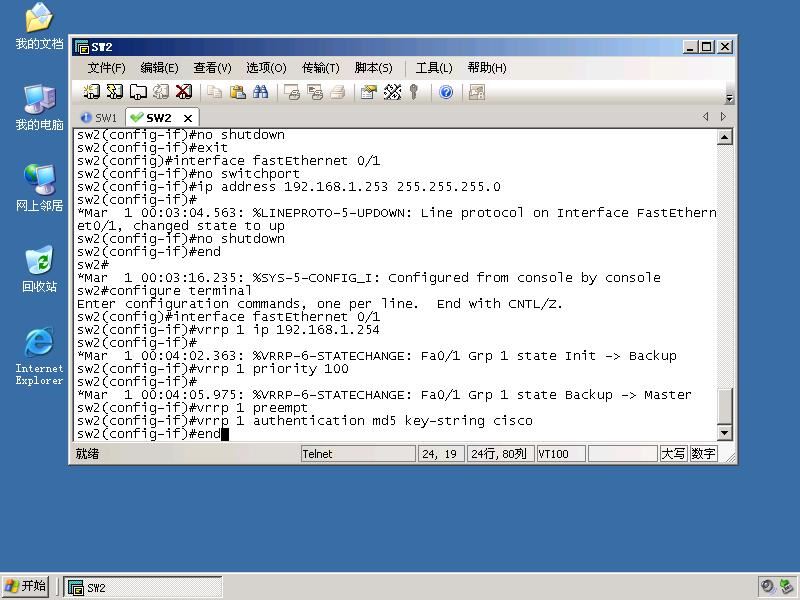
Task: Click the SW2 taskbar button
Action: (143, 587)
